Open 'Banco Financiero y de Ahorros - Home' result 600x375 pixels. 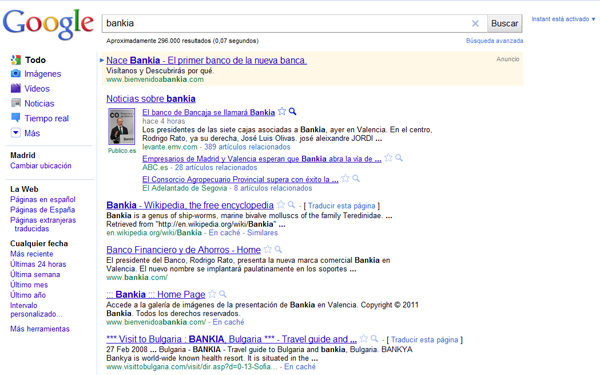pos(184,250)
